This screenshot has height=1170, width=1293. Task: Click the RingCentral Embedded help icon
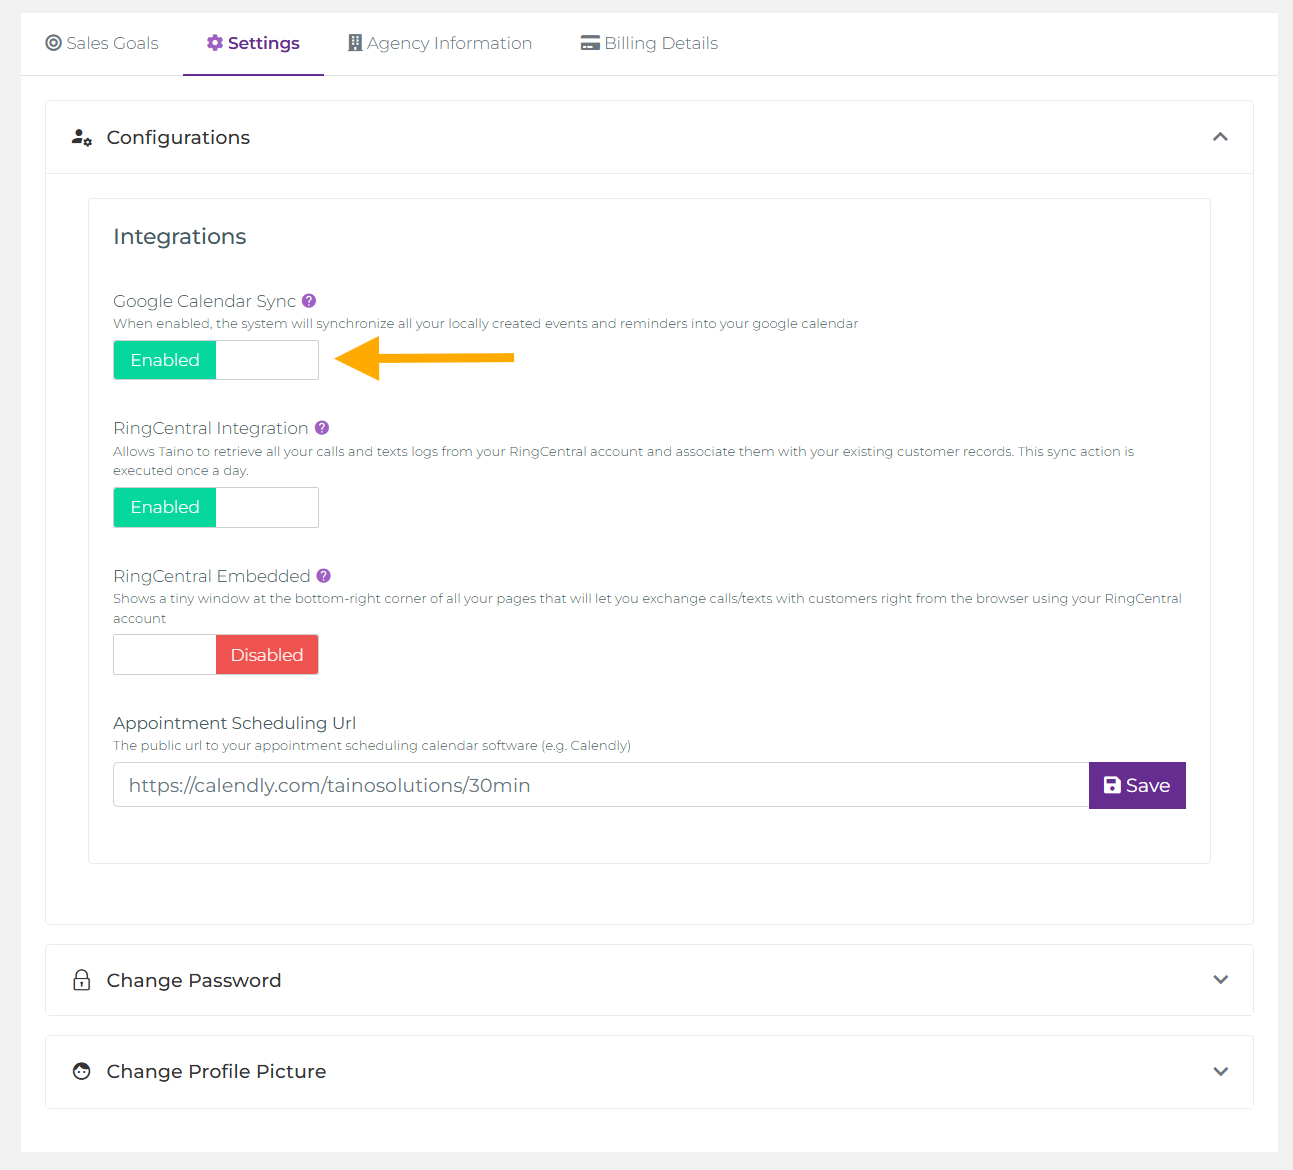(x=322, y=575)
